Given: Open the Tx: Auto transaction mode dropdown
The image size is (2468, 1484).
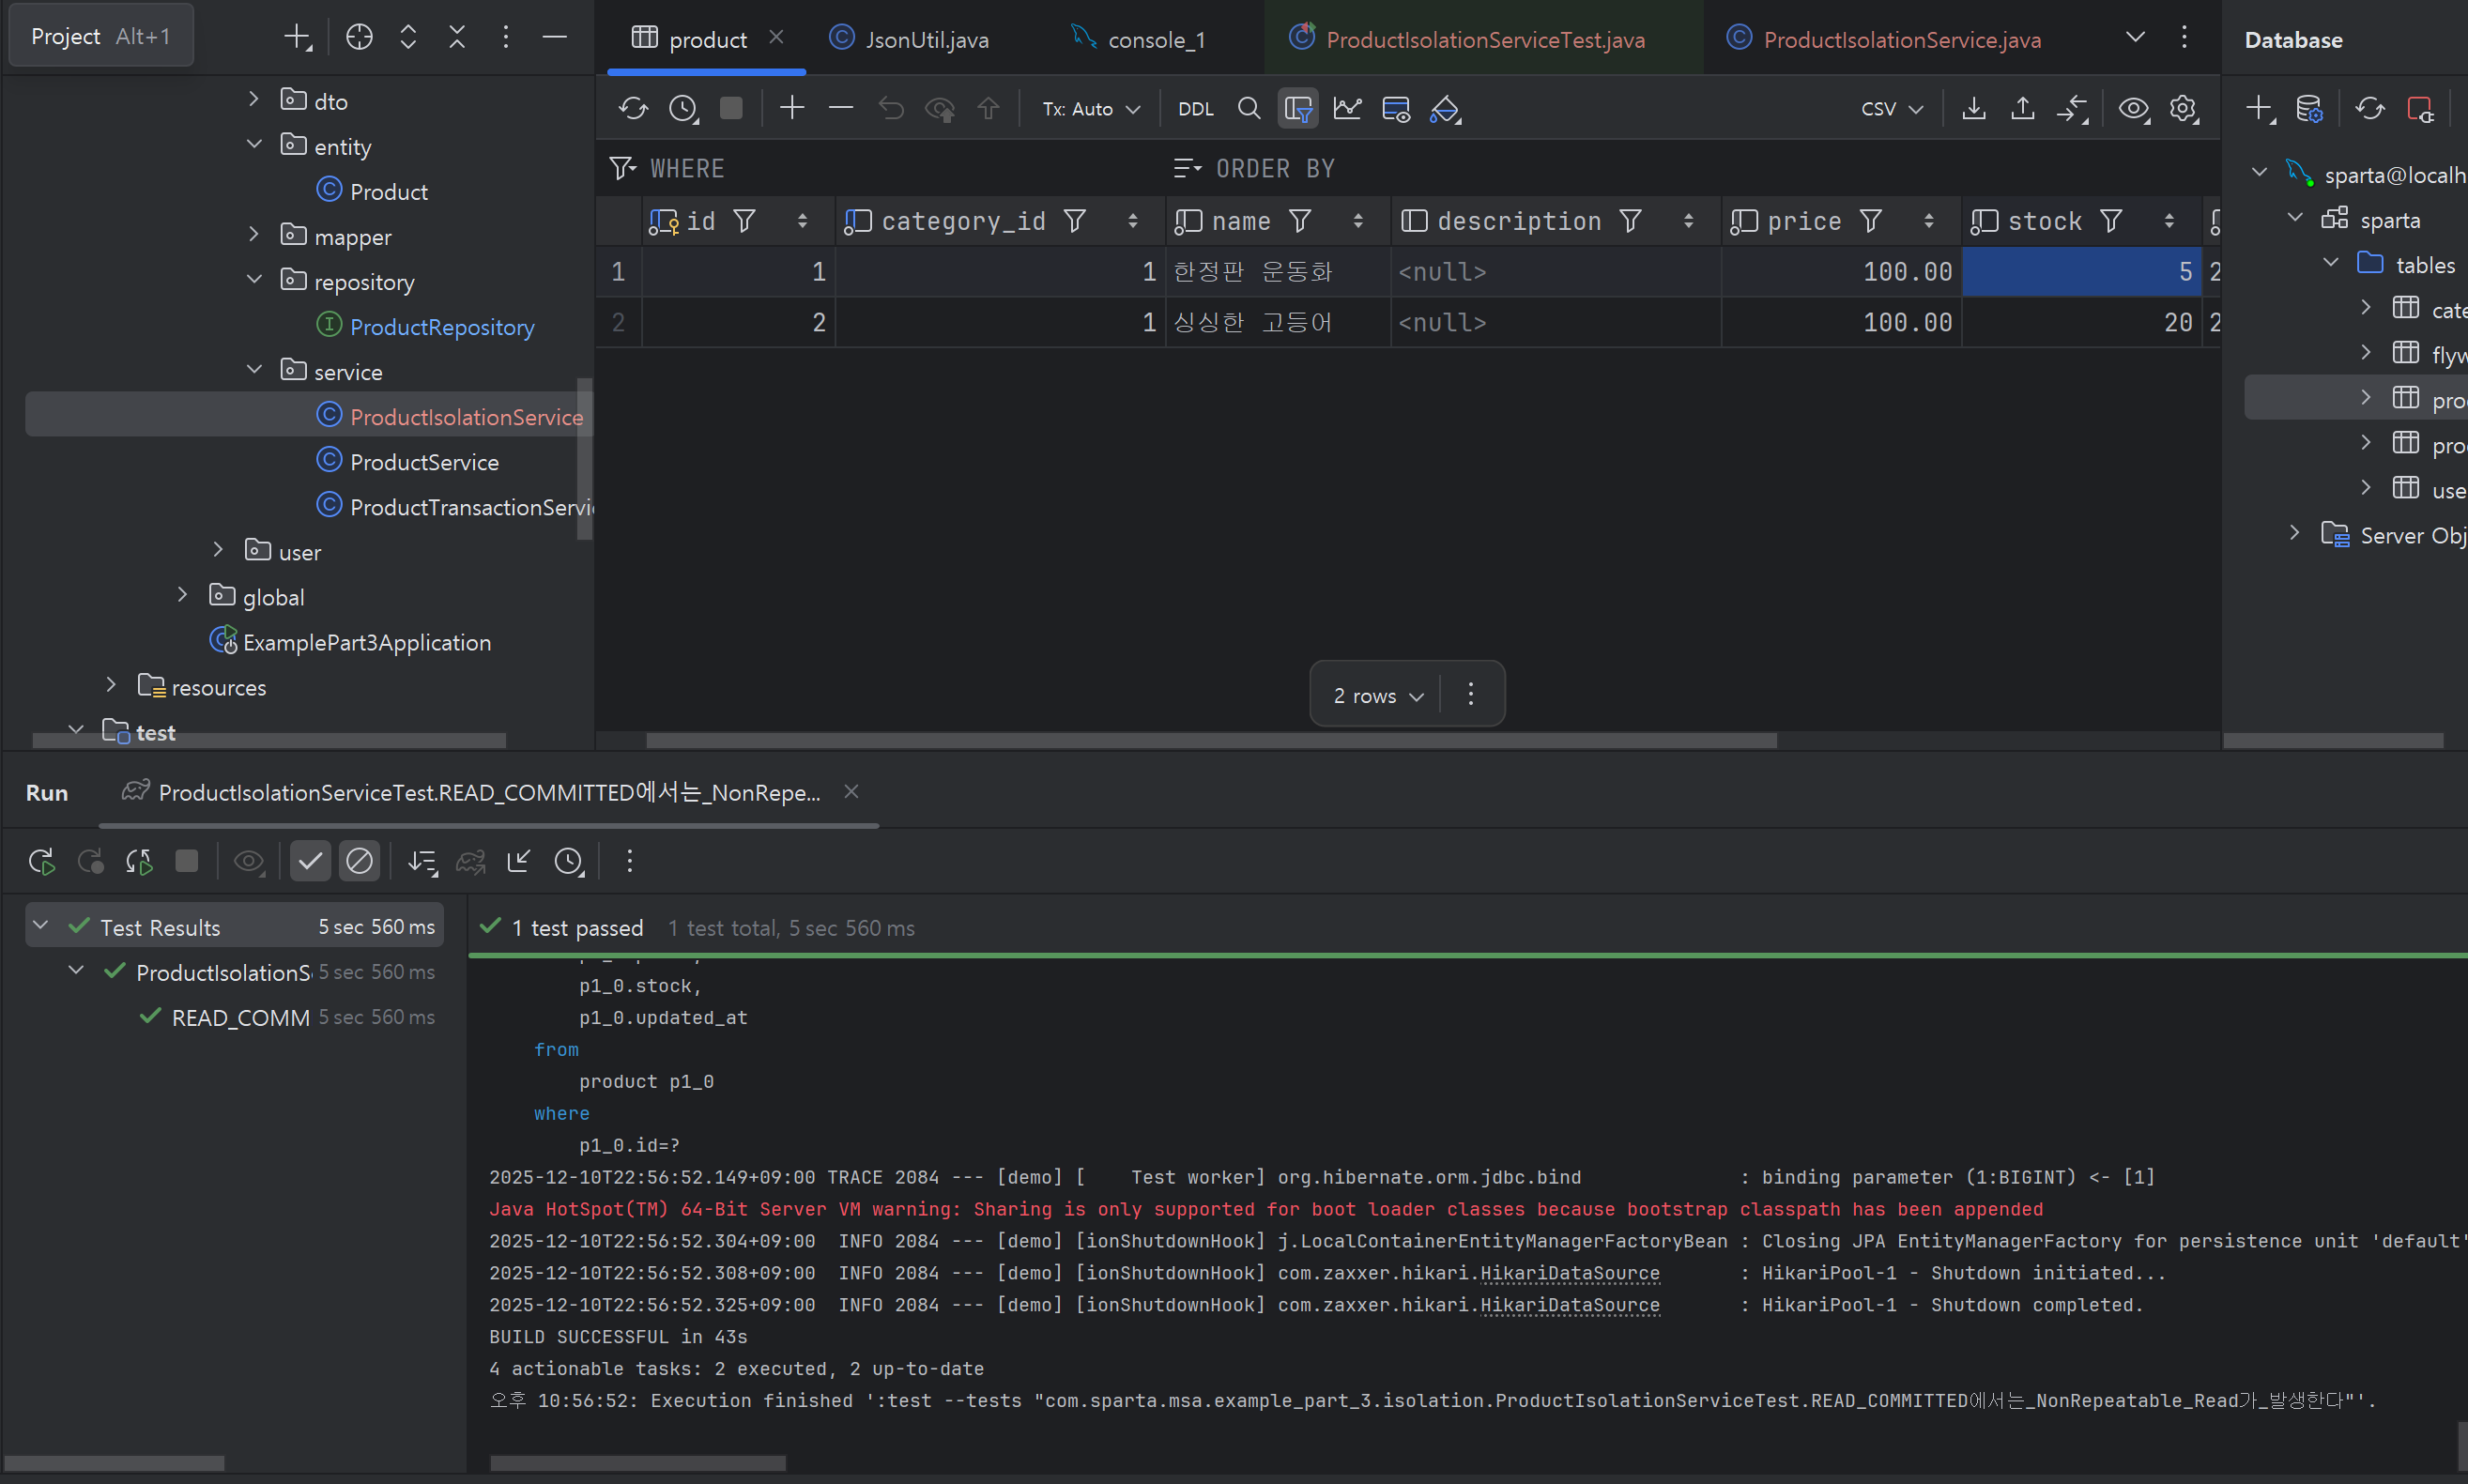Looking at the screenshot, I should pos(1091,108).
